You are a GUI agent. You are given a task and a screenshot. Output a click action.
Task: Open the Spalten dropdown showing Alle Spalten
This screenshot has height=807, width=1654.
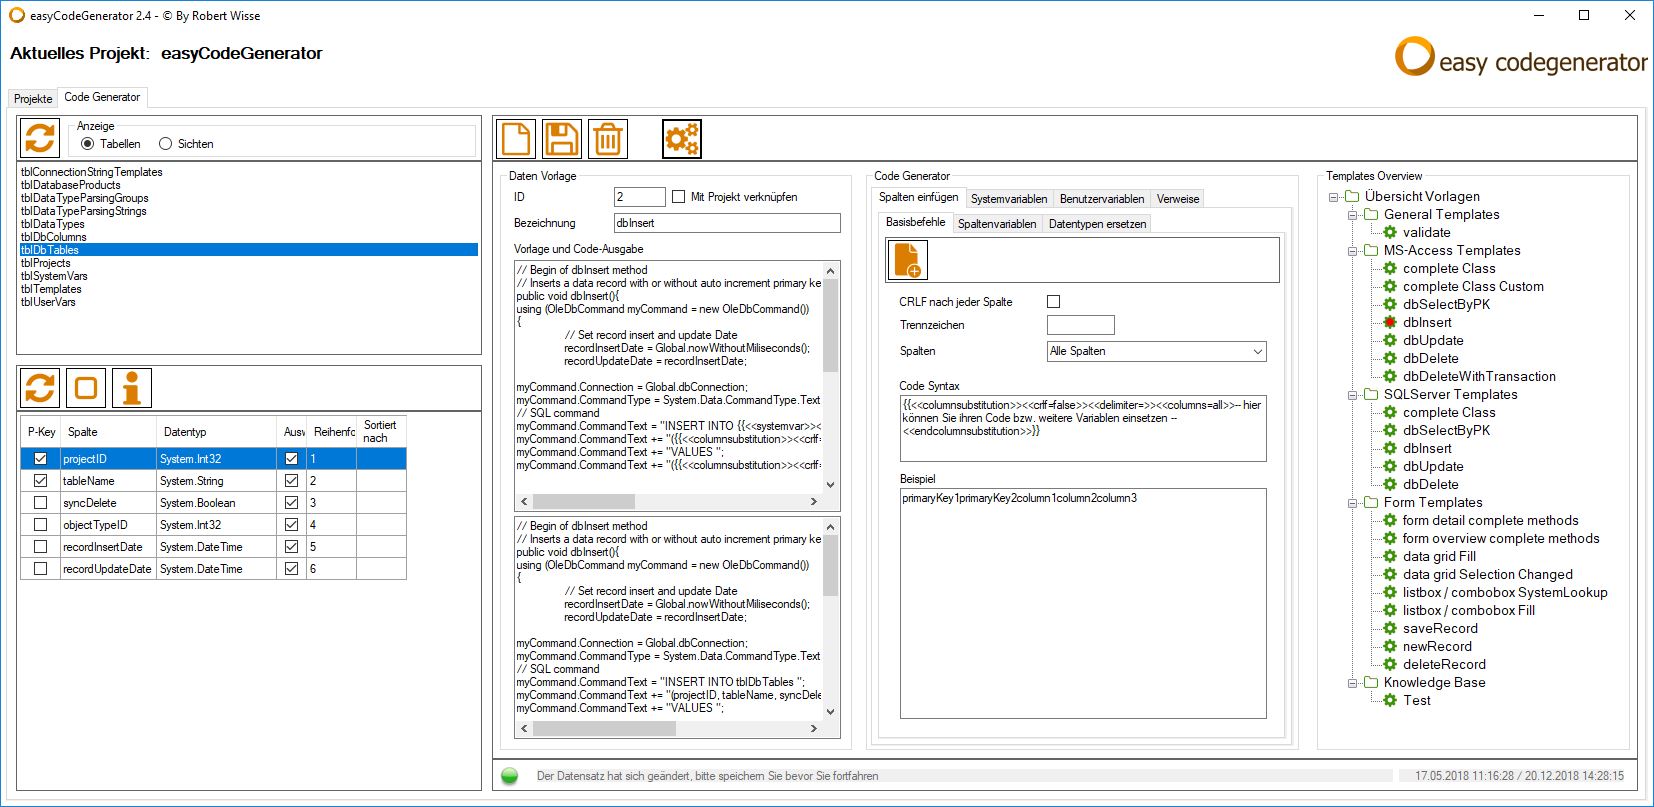click(x=1156, y=351)
